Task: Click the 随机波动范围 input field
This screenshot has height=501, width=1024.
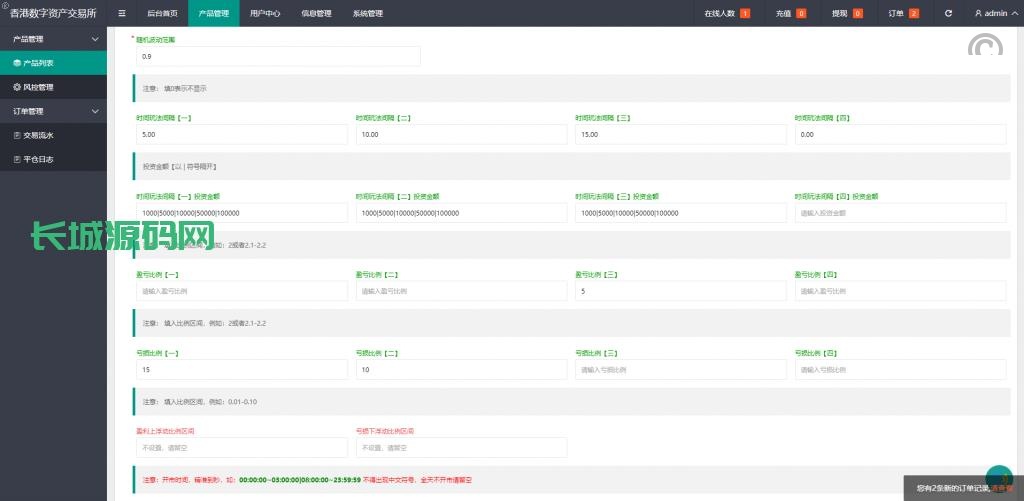Action: 278,56
